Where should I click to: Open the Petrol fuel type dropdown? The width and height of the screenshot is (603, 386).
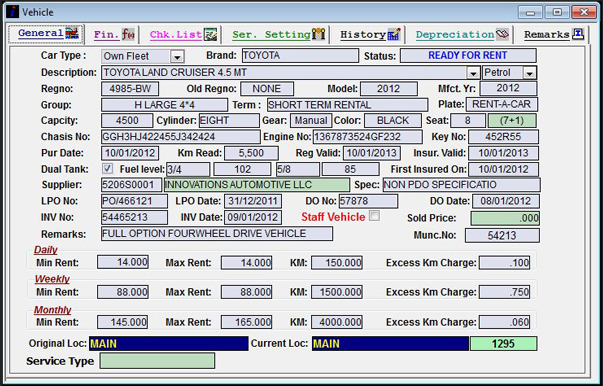pyautogui.click(x=530, y=73)
